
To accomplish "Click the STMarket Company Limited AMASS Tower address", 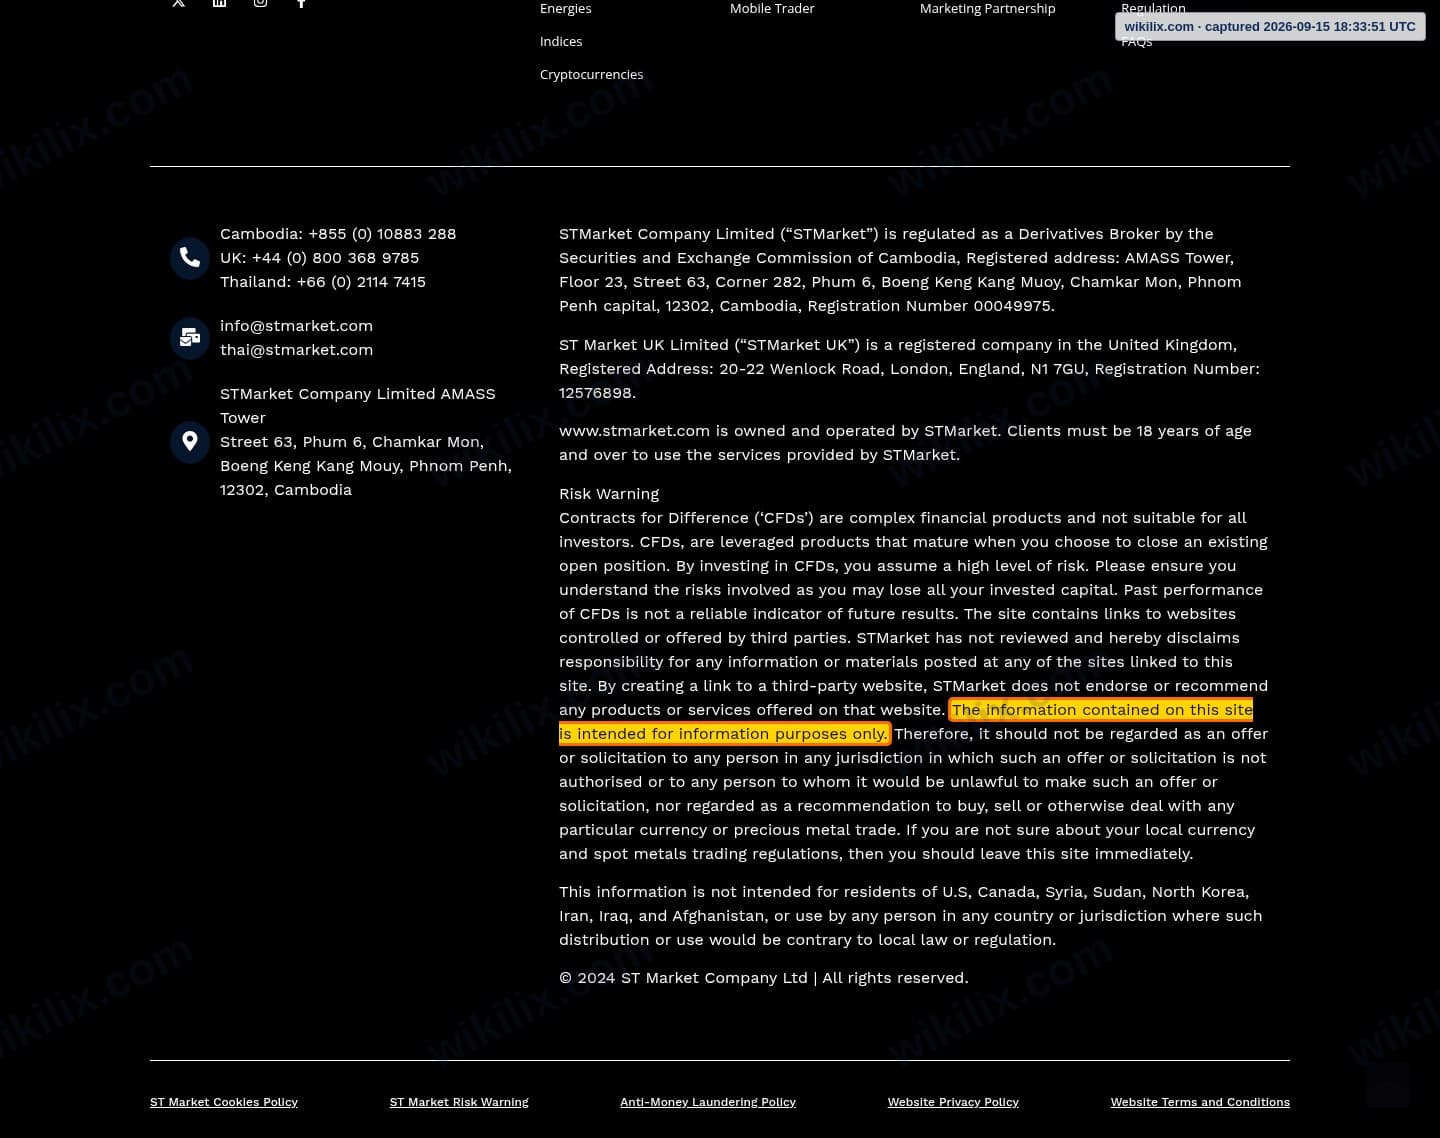I will click(366, 442).
